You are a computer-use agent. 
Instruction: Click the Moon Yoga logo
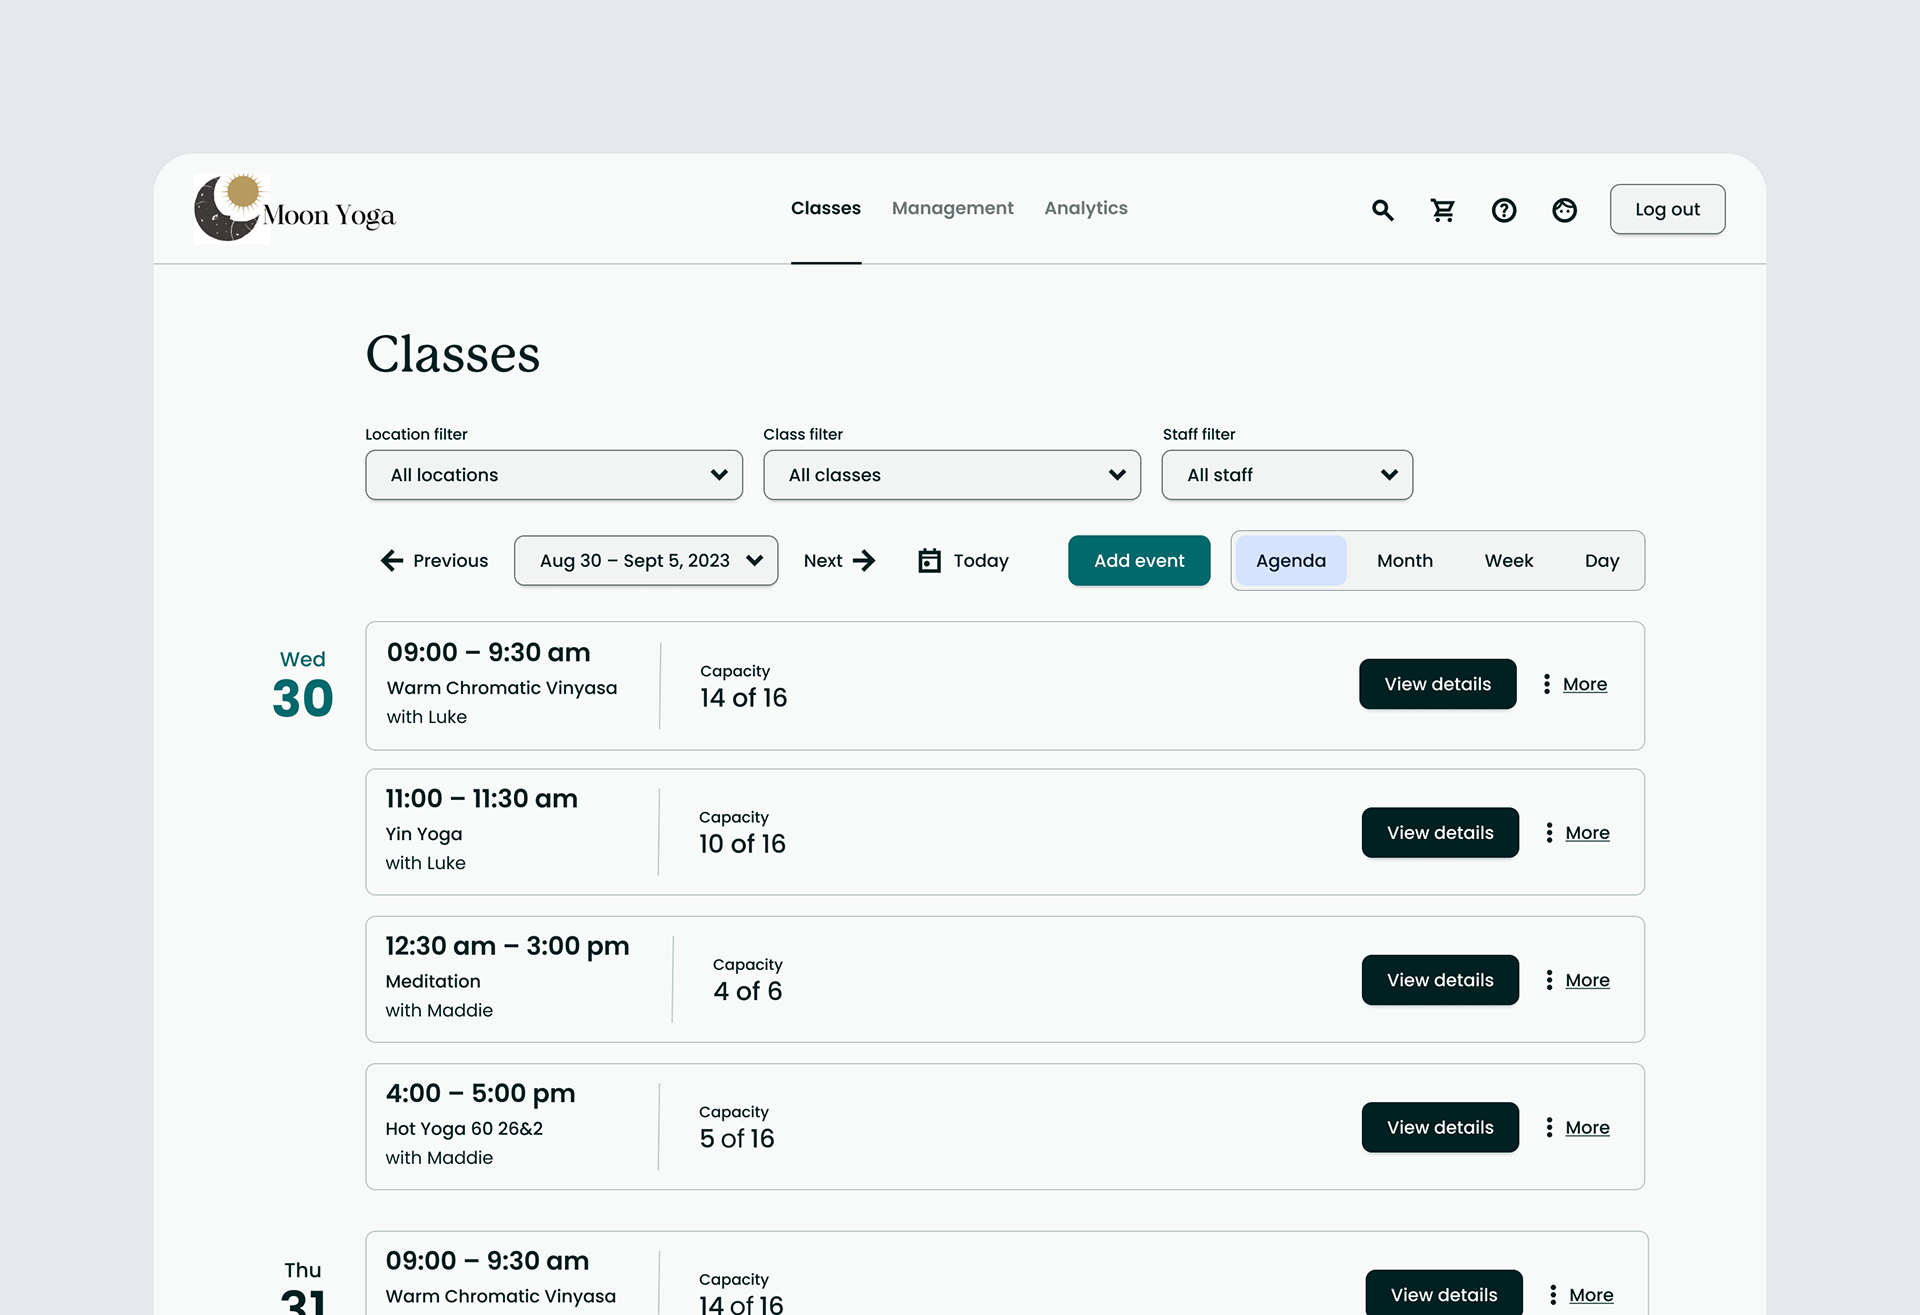295,209
